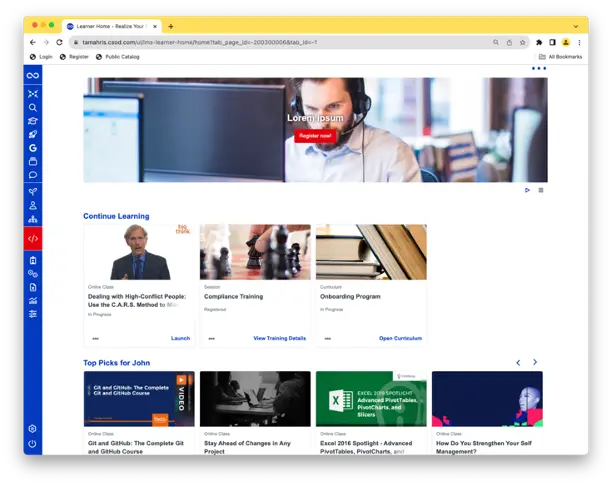Image resolution: width=612 pixels, height=486 pixels.
Task: Click the org chart hierarchy sidebar icon
Action: (x=33, y=219)
